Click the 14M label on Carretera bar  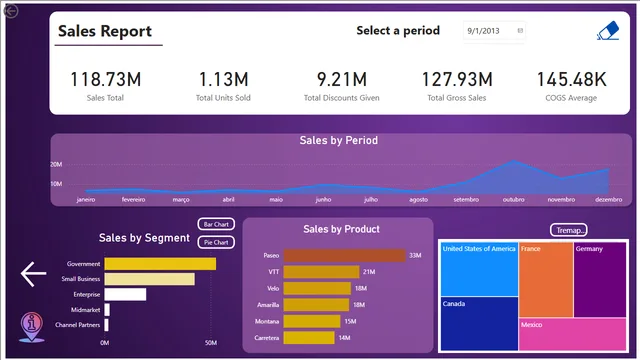[344, 338]
